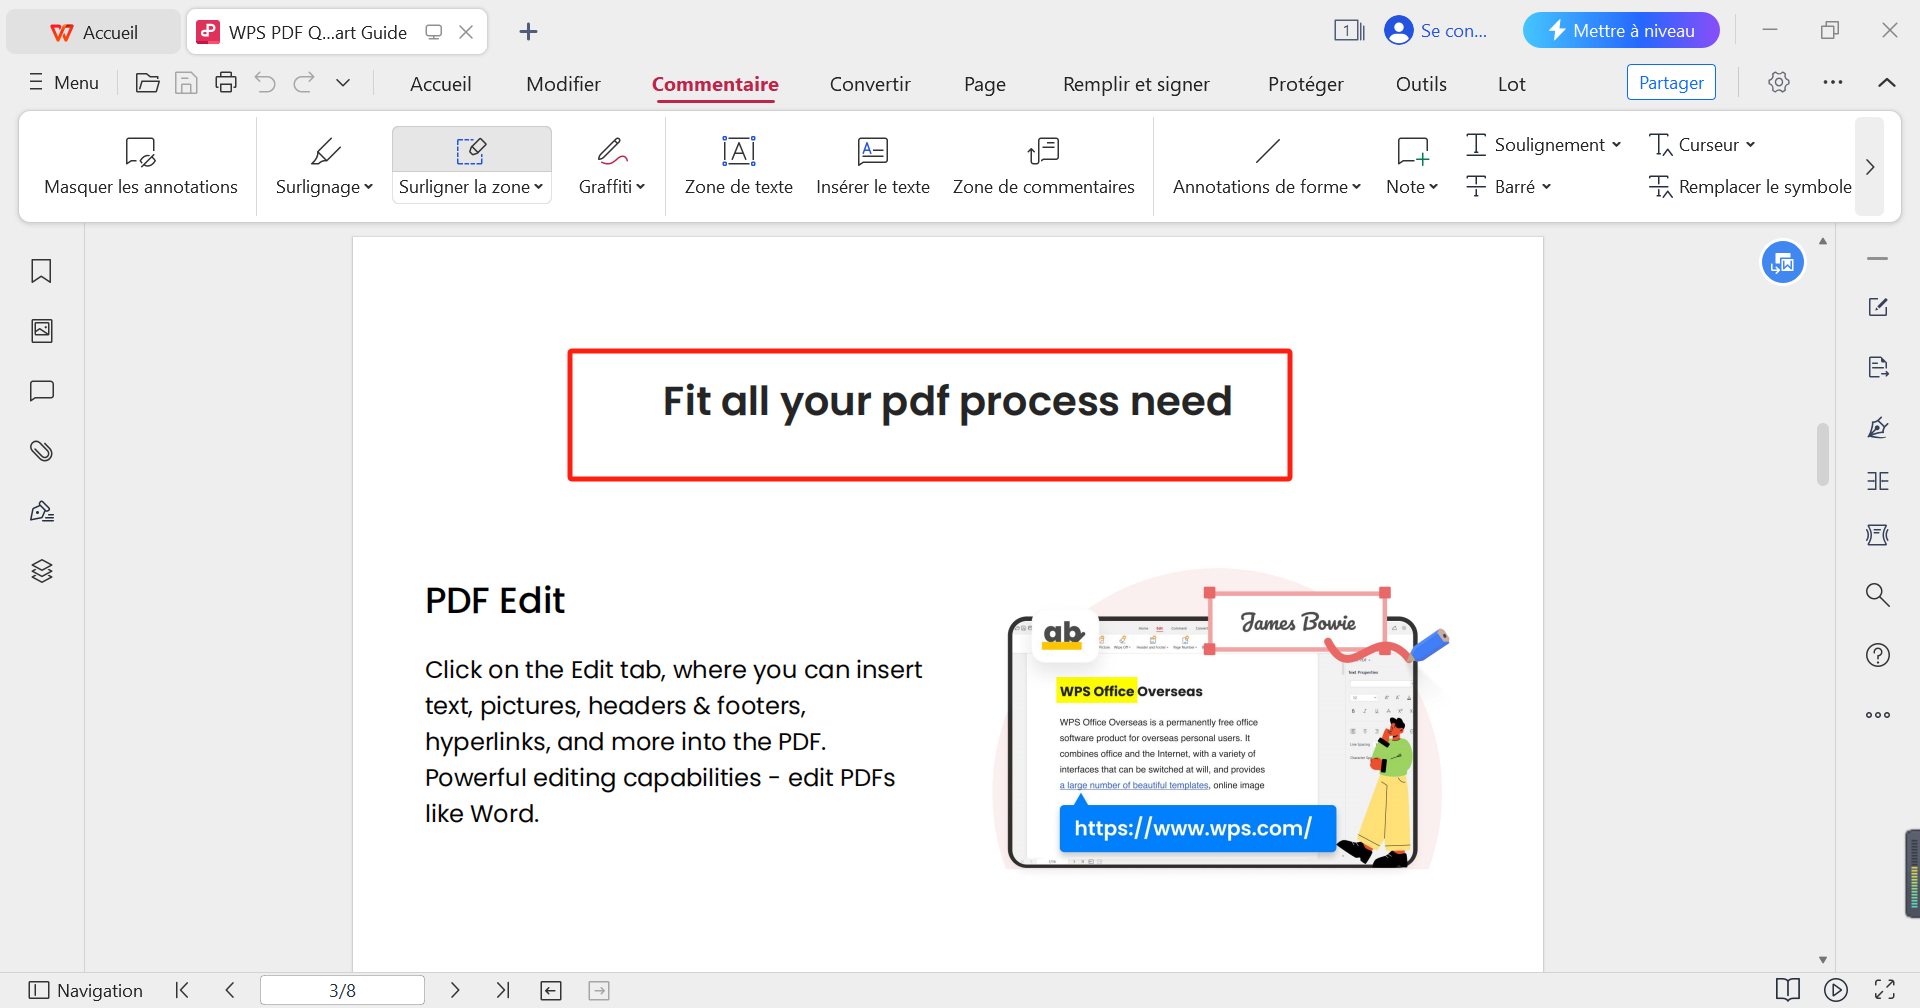Expand Barré dropdown arrow
This screenshot has height=1008, width=1920.
click(1547, 187)
